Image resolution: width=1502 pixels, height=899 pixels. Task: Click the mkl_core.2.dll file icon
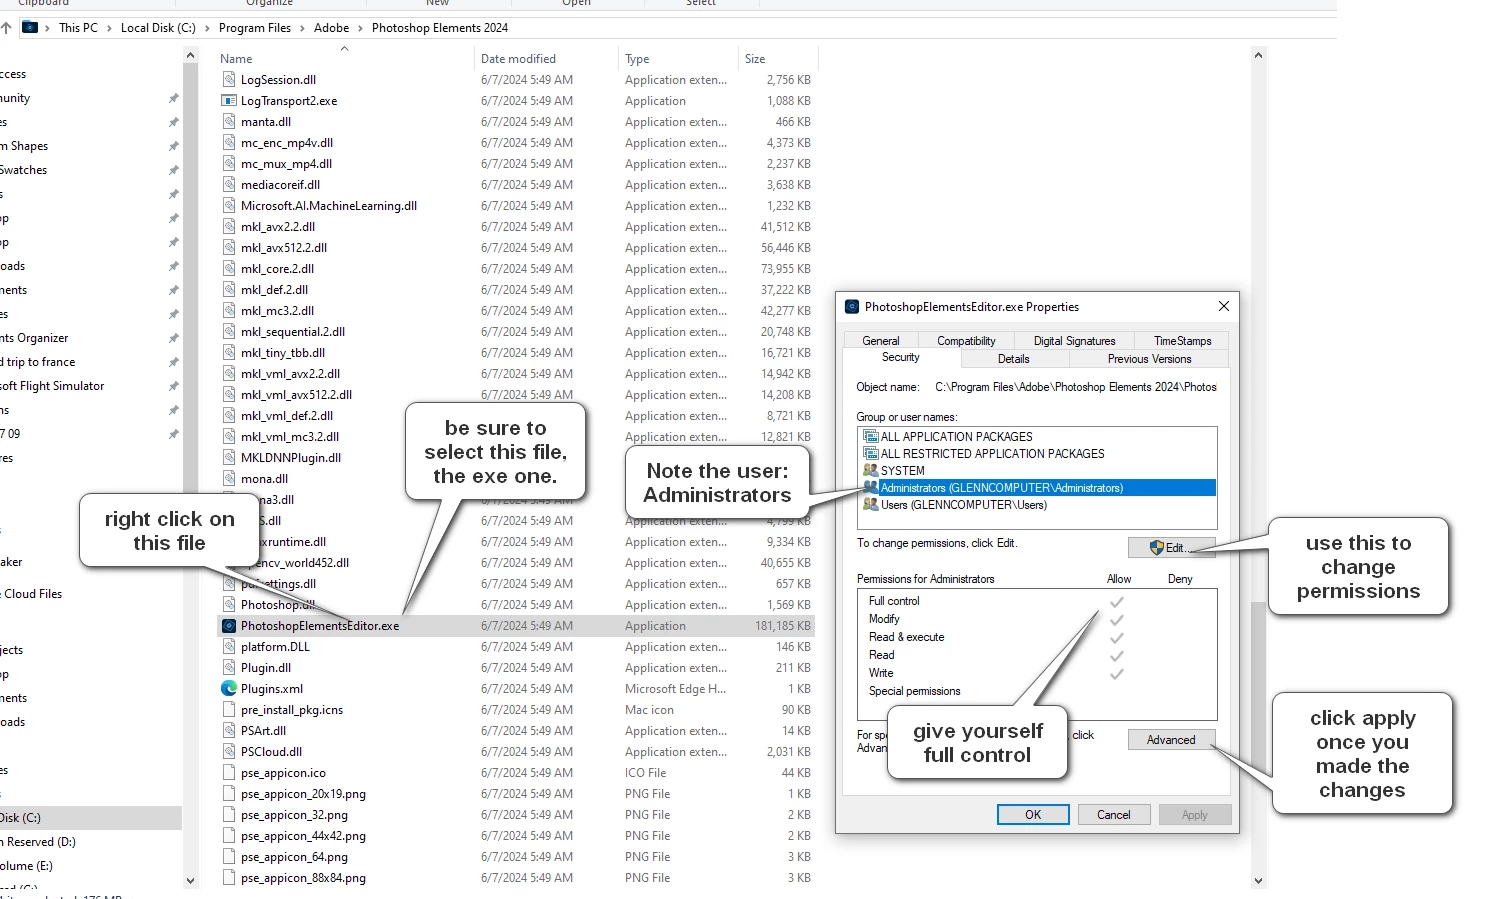click(229, 268)
